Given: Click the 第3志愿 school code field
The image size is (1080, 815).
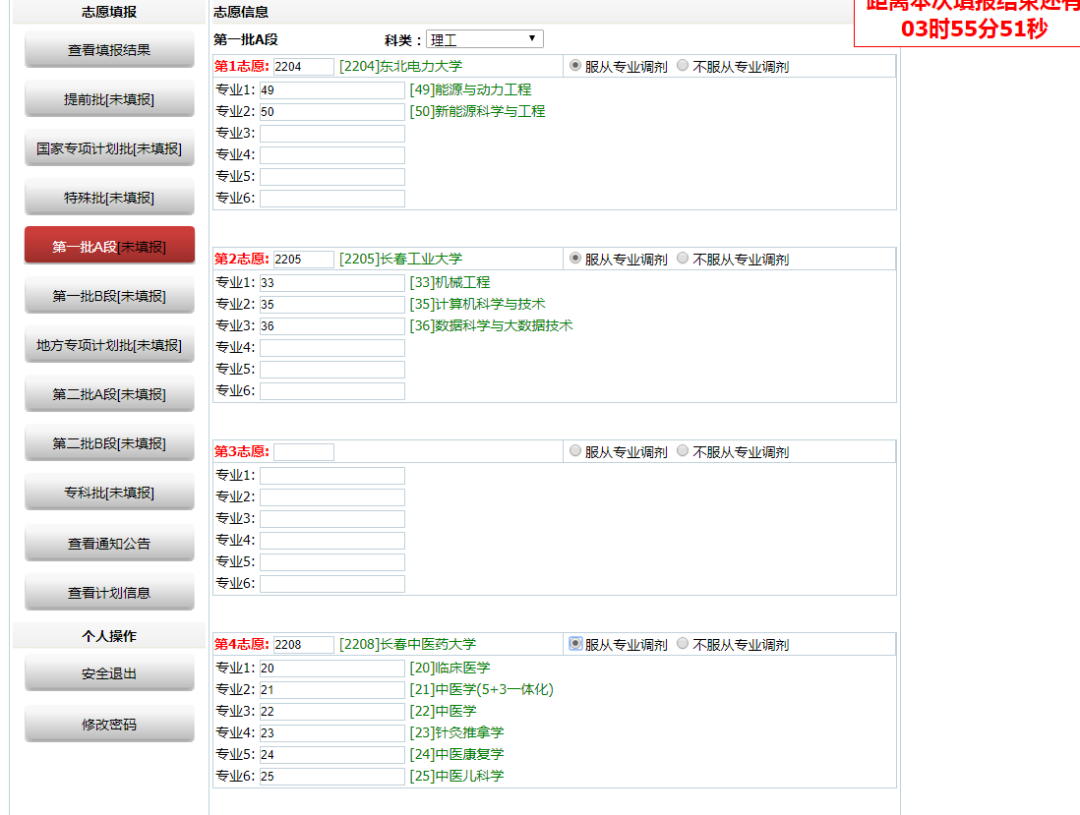Looking at the screenshot, I should pos(304,452).
